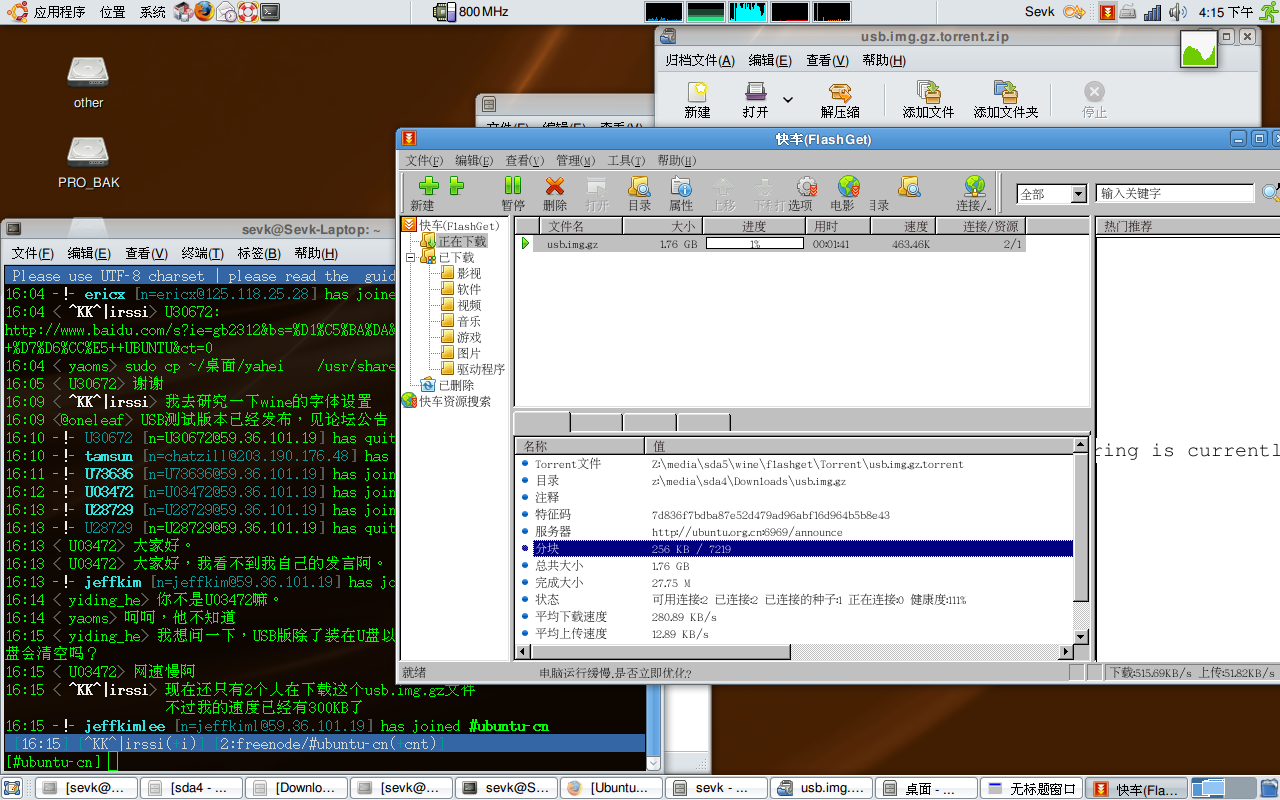Screen dimensions: 1280x800
Task: Click the 速度 speed column header
Action: point(904,227)
